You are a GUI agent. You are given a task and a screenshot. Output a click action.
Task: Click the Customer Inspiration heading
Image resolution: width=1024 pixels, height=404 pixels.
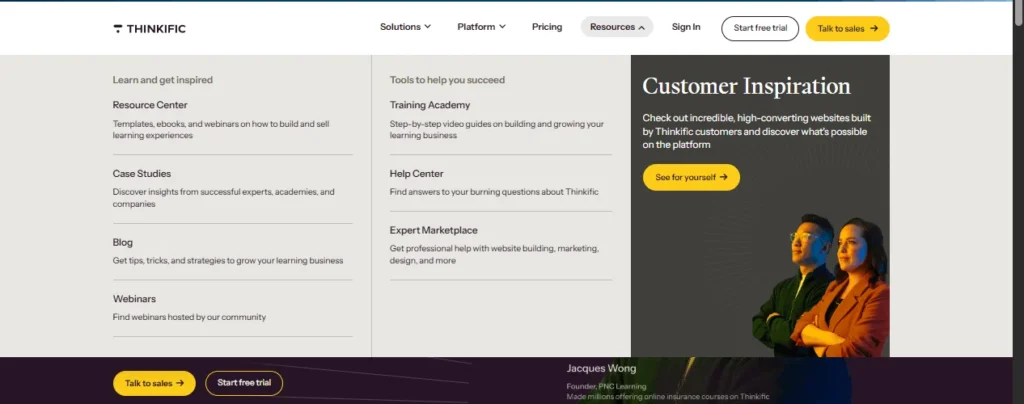tap(746, 86)
